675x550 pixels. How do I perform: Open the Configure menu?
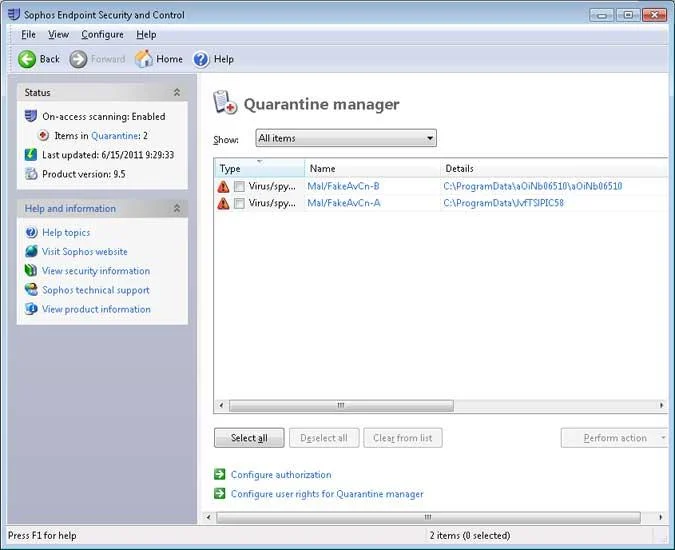pyautogui.click(x=102, y=34)
